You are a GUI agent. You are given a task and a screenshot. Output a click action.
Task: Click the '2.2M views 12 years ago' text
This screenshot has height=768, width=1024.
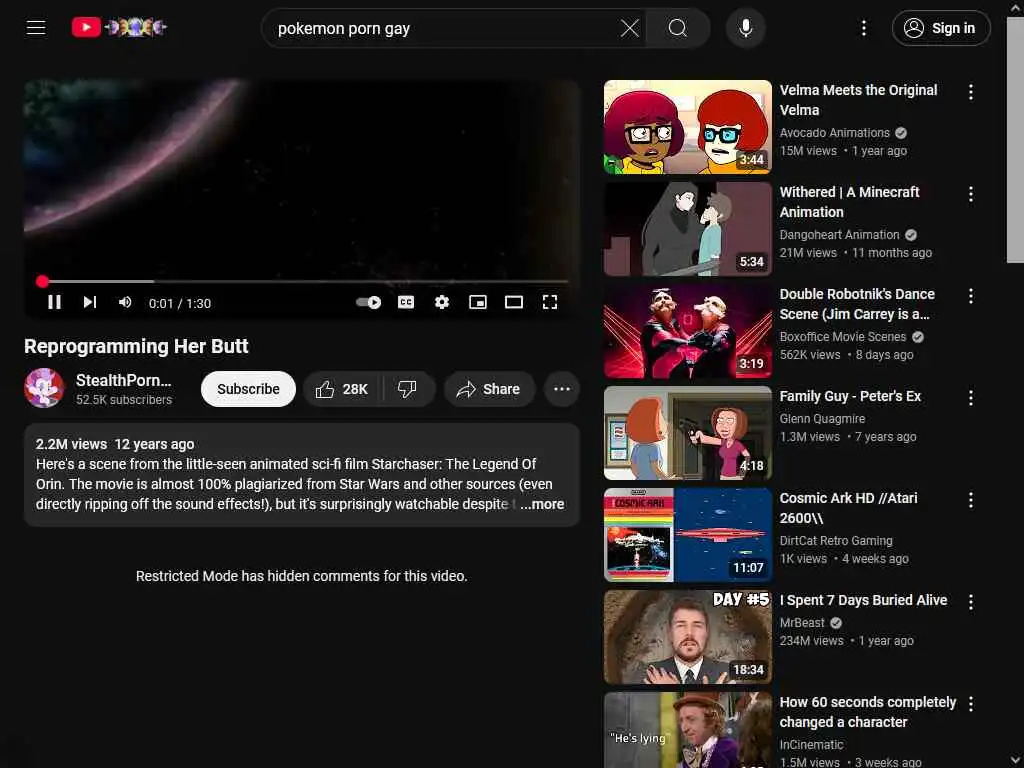pos(115,444)
